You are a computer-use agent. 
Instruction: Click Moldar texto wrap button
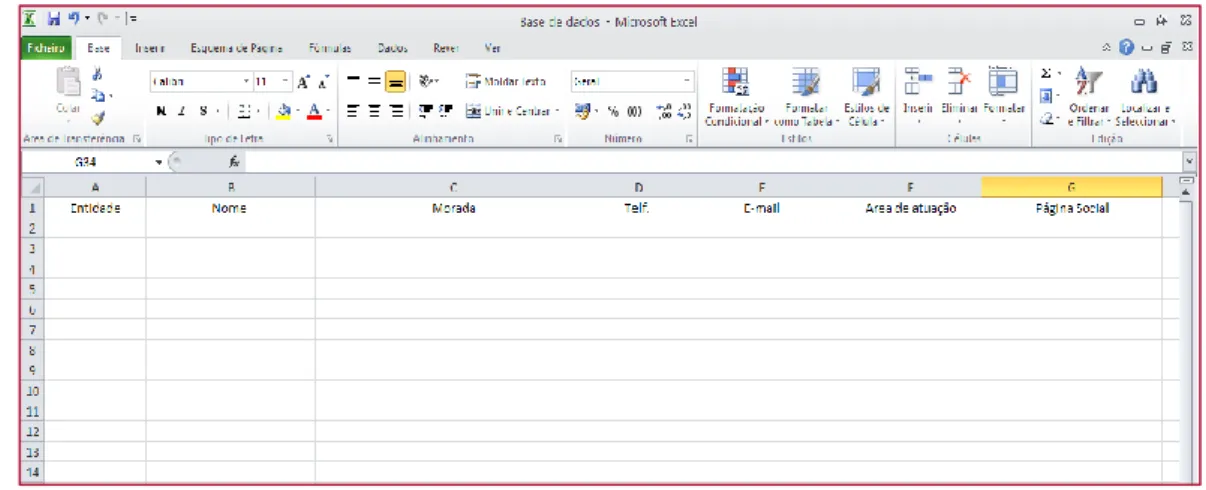coord(506,82)
